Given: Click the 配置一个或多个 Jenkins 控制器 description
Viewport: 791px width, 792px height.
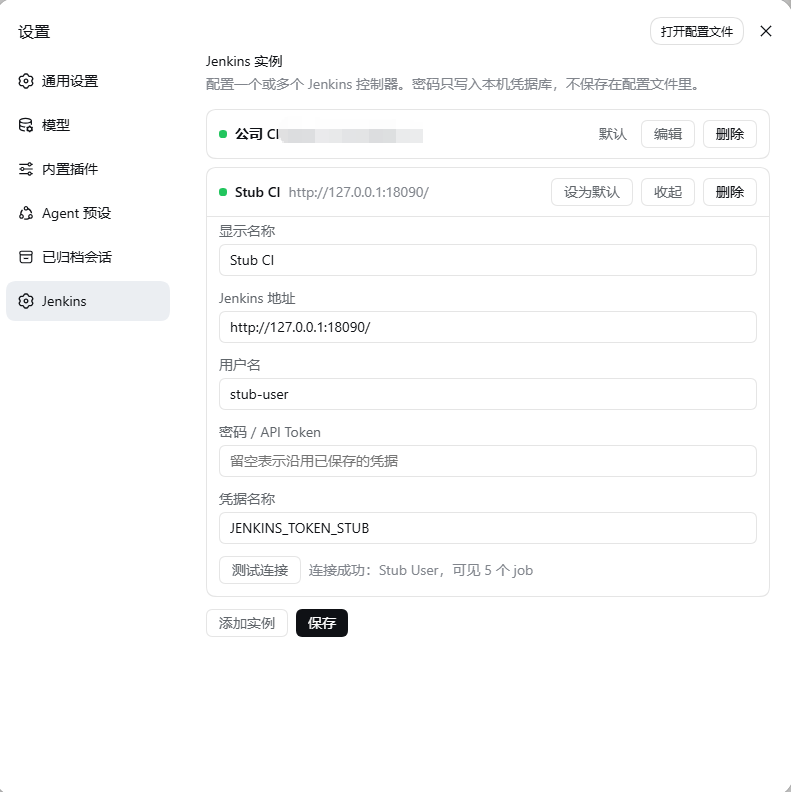Looking at the screenshot, I should point(453,84).
